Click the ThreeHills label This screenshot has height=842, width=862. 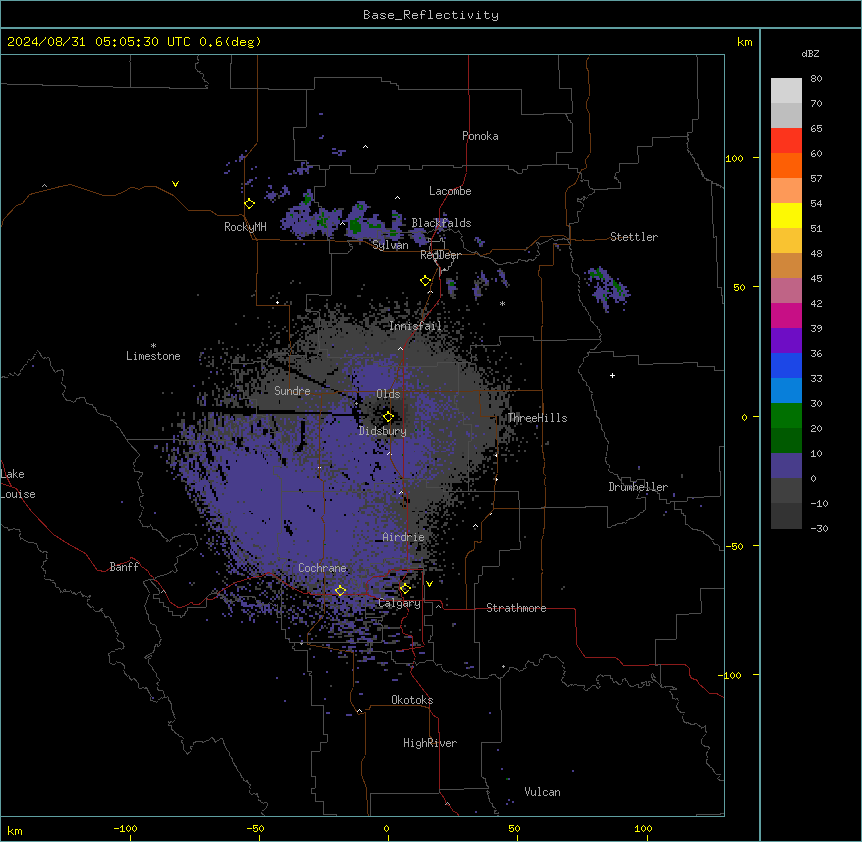click(537, 418)
